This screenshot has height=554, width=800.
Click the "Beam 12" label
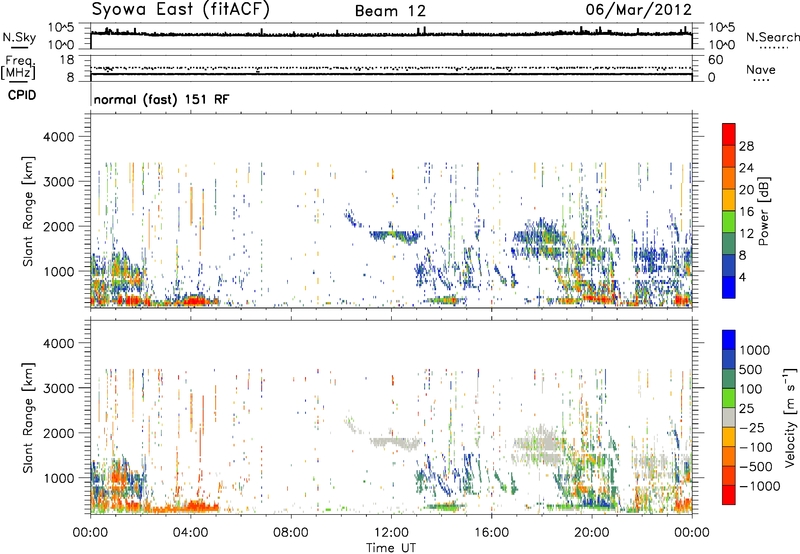click(390, 11)
